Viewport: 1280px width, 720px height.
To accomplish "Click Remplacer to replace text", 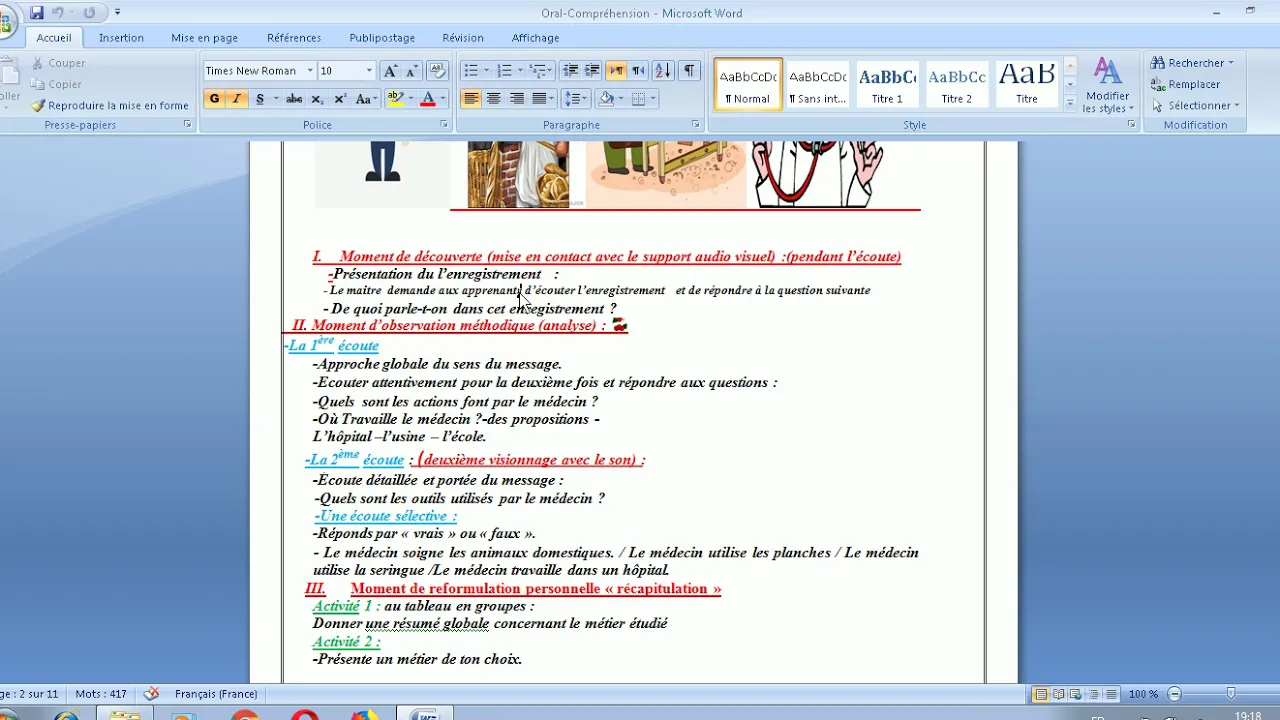I will tap(1185, 85).
